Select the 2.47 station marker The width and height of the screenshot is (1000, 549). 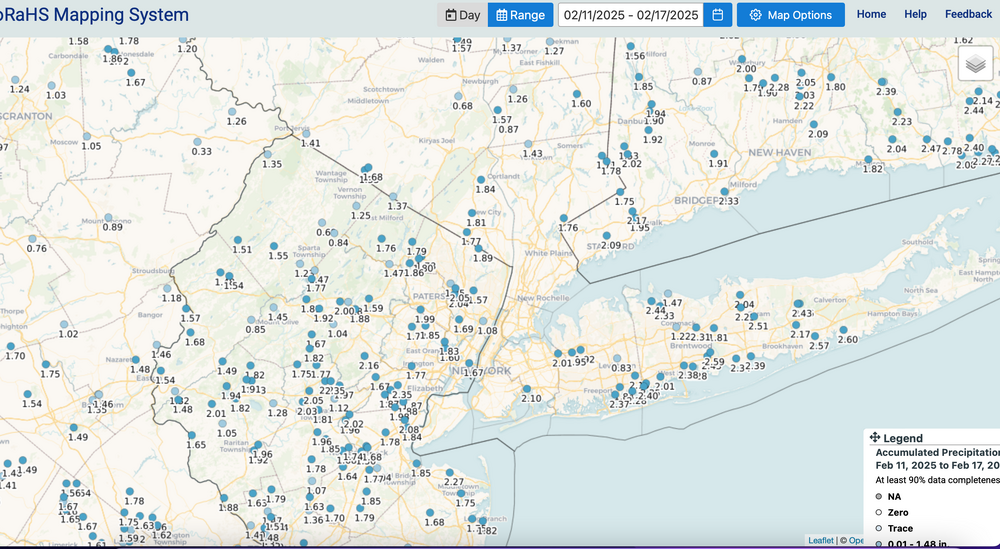[x=927, y=140]
